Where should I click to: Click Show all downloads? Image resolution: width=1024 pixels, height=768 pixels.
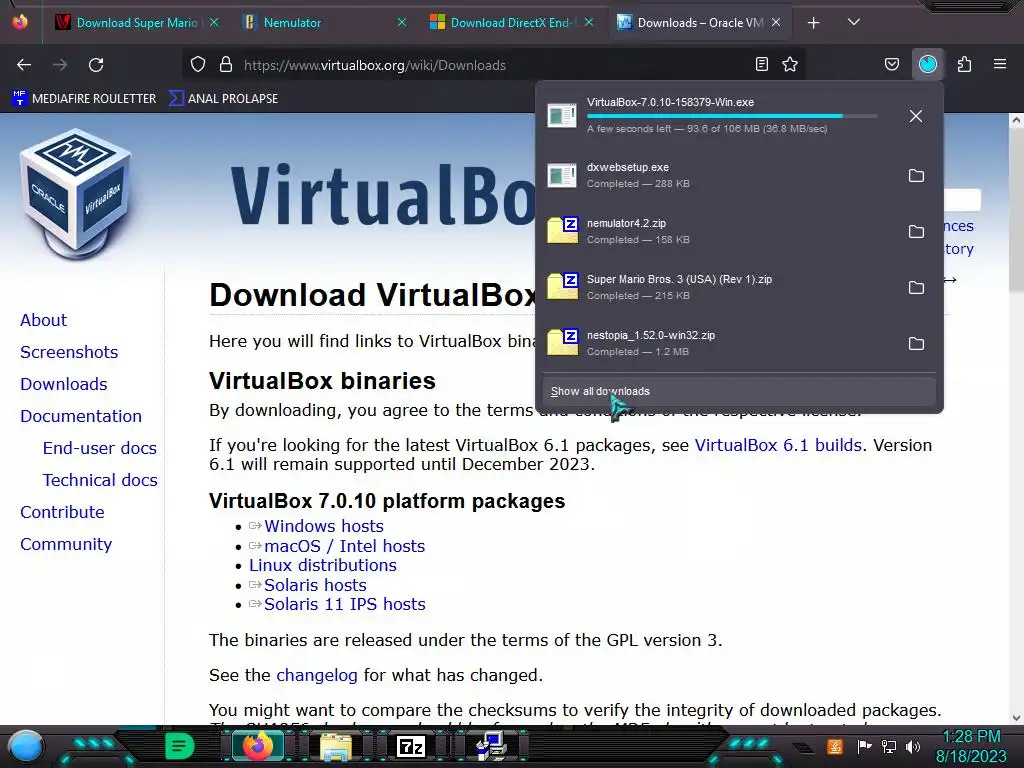(x=739, y=391)
